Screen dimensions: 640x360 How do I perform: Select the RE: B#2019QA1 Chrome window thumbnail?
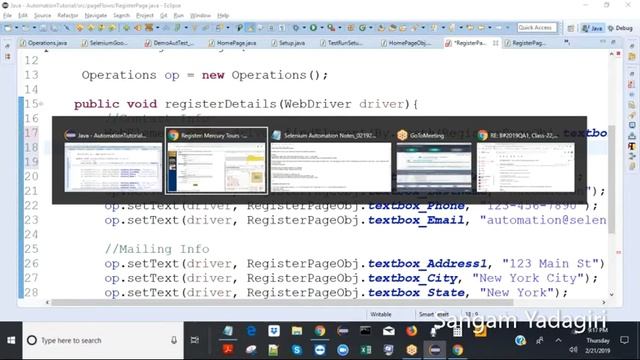coord(526,161)
